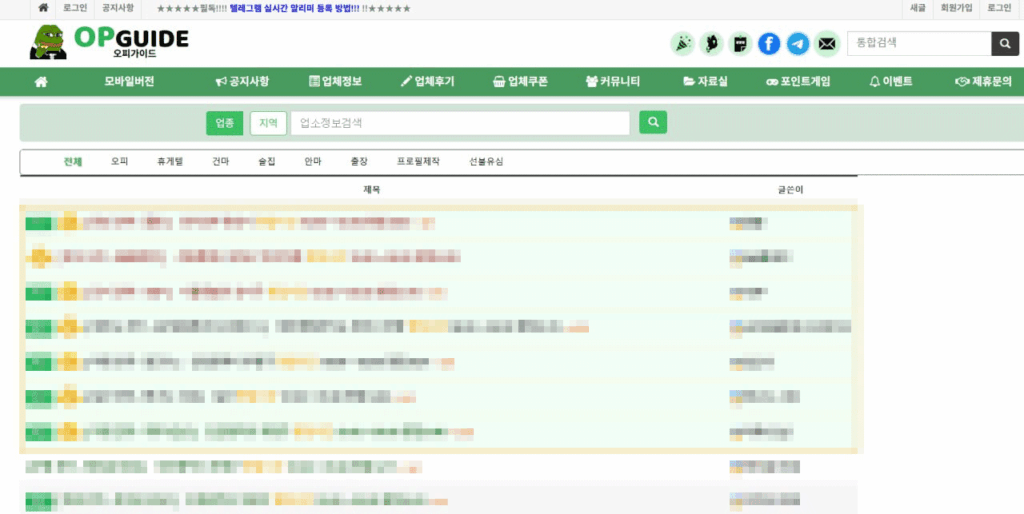Viewport: 1024px width, 514px height.
Task: Open the 포인트게임 menu
Action: pos(798,82)
